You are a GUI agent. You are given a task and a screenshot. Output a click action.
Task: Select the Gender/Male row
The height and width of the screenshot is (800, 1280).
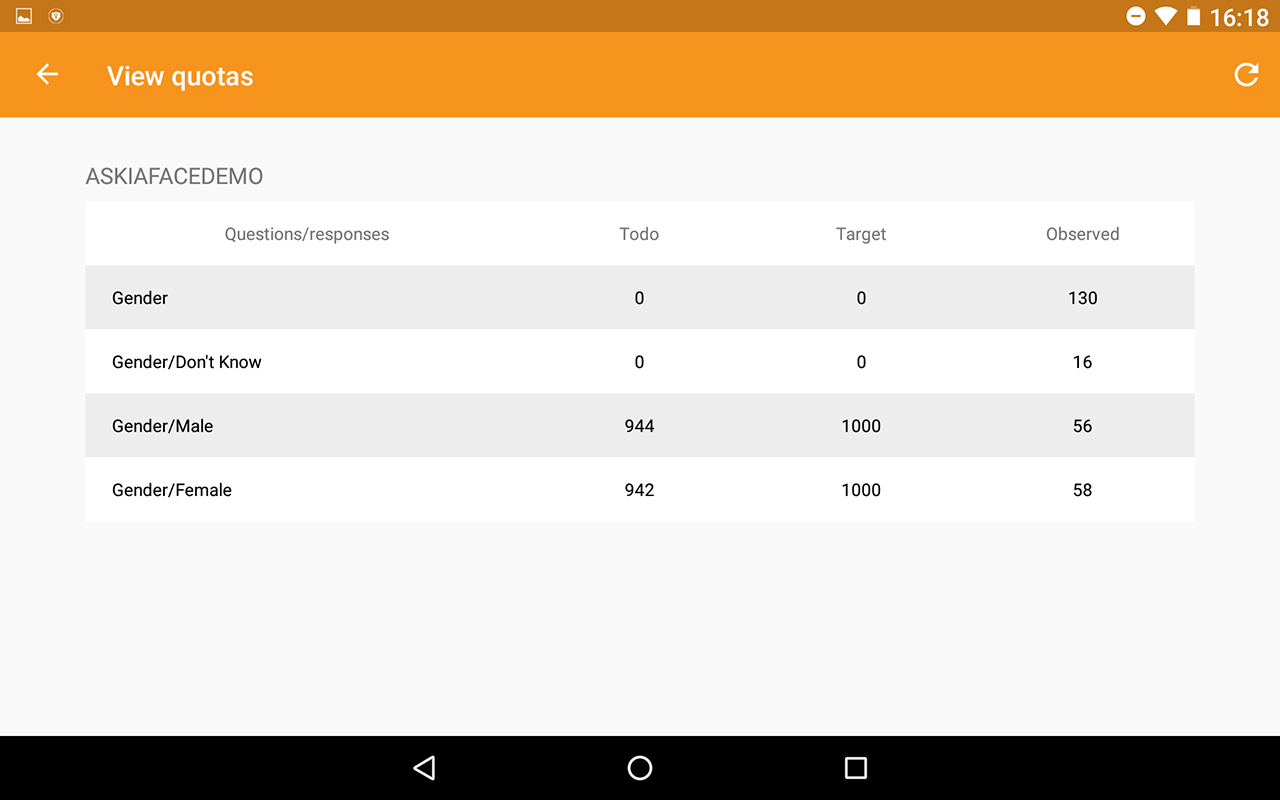[x=640, y=426]
